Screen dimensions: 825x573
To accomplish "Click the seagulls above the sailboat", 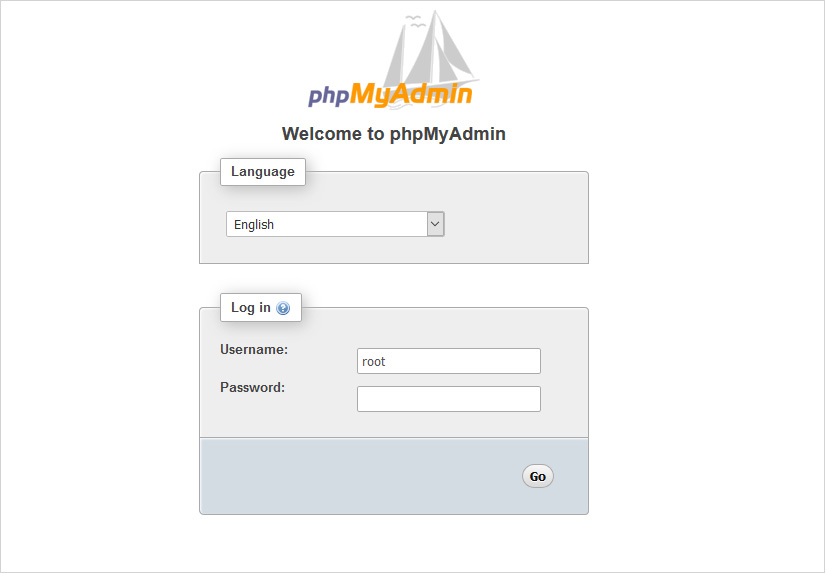I will point(416,22).
